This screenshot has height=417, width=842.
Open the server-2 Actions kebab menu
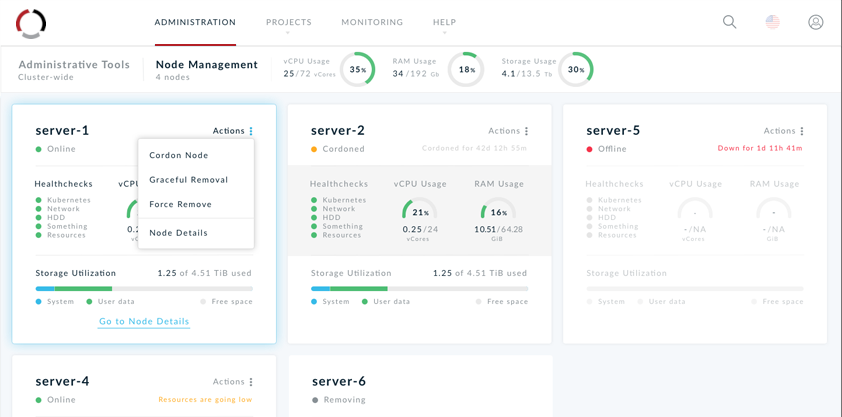click(x=527, y=131)
